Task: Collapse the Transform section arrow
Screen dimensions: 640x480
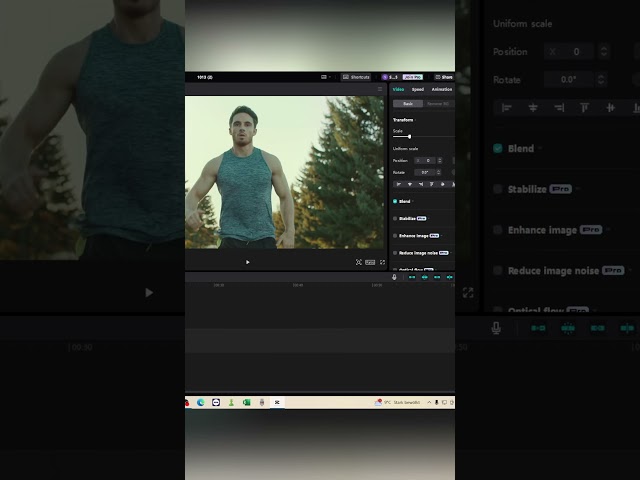Action: pyautogui.click(x=416, y=120)
